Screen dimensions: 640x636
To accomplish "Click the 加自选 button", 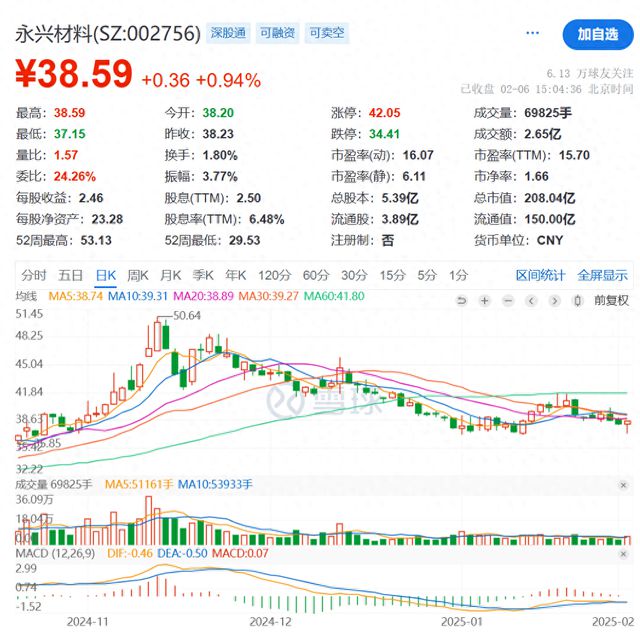I will click(598, 34).
